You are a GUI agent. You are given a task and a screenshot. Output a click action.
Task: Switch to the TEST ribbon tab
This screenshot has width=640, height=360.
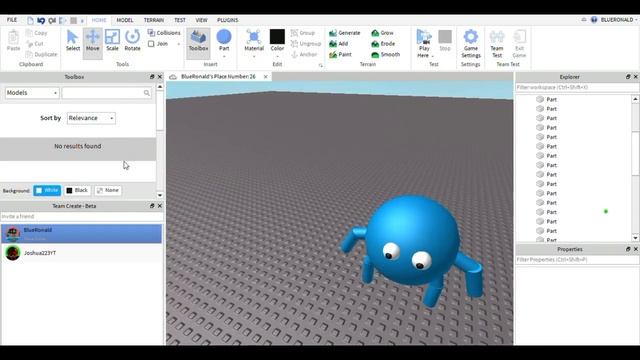click(x=180, y=20)
